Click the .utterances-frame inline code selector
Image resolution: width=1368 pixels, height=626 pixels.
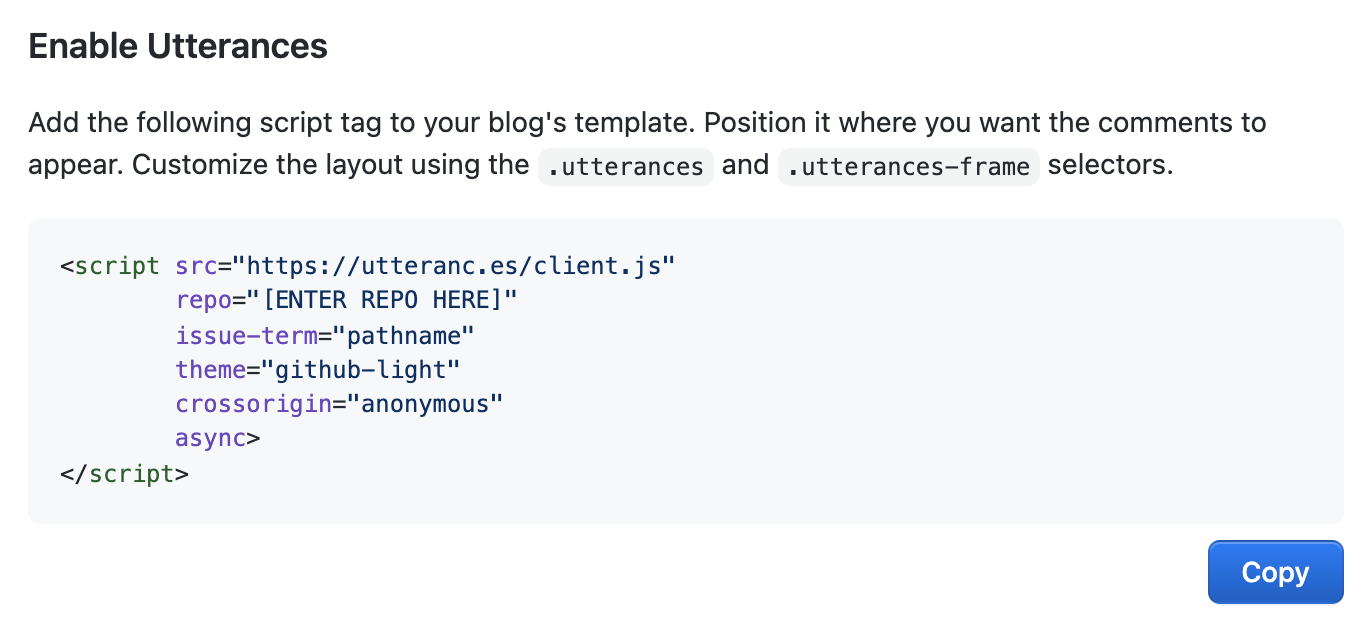(x=909, y=166)
